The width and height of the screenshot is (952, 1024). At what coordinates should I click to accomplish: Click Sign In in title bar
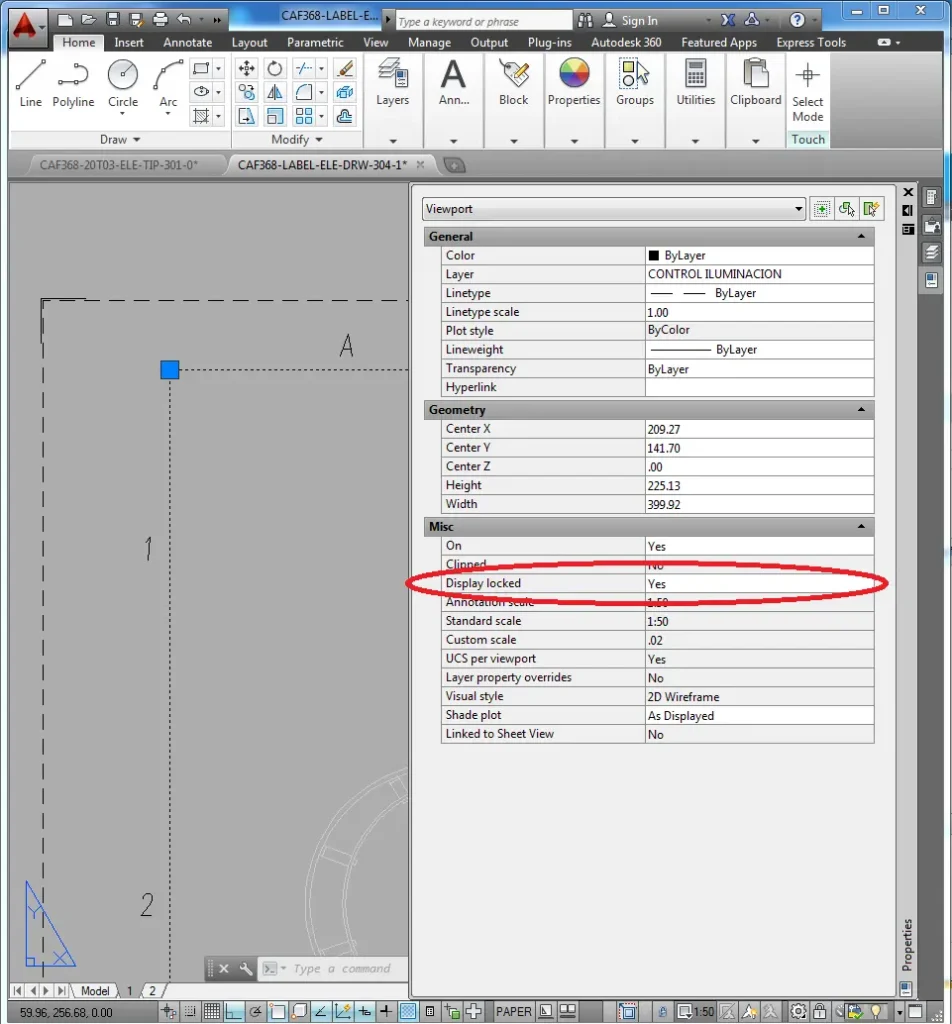click(639, 20)
